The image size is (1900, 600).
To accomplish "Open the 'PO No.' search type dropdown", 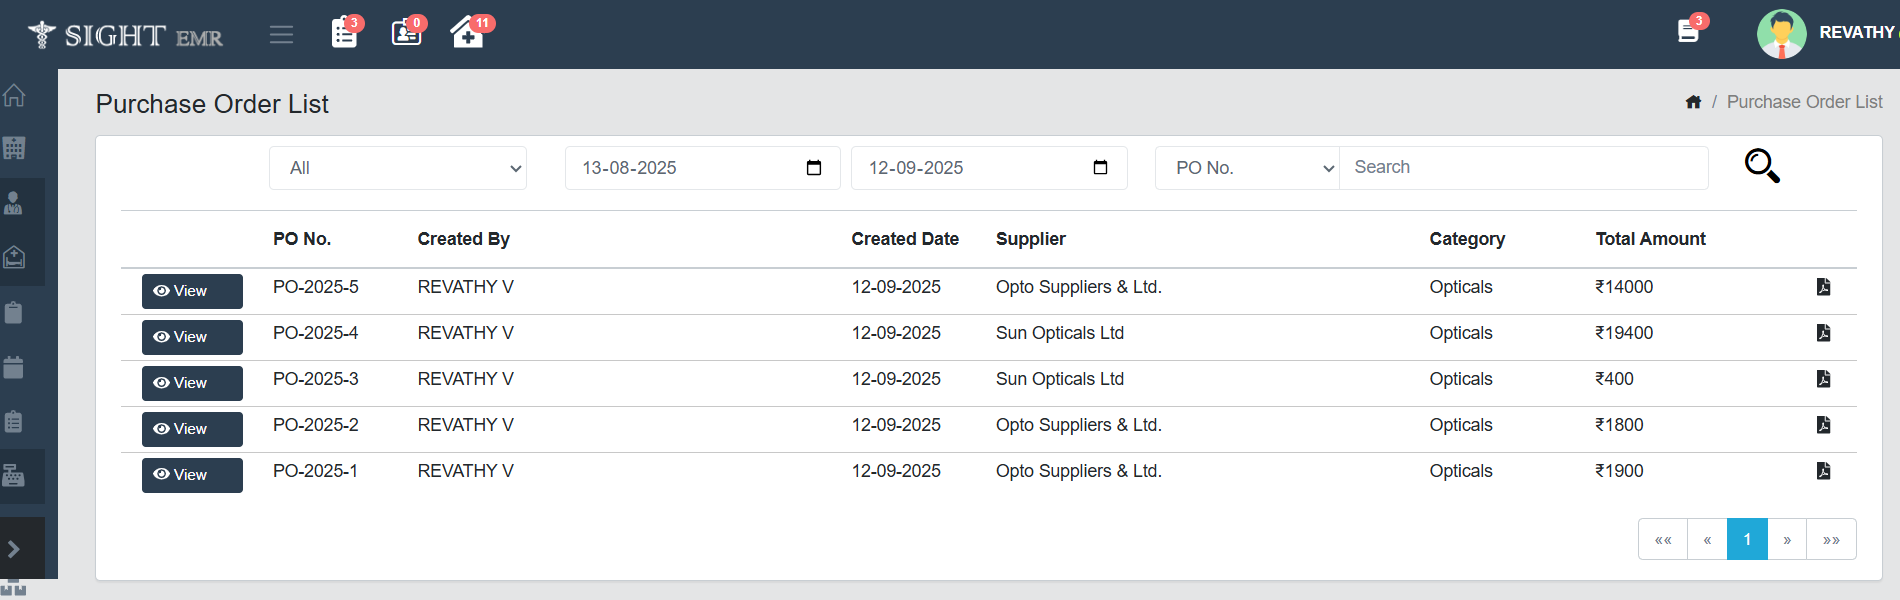I will pyautogui.click(x=1246, y=168).
